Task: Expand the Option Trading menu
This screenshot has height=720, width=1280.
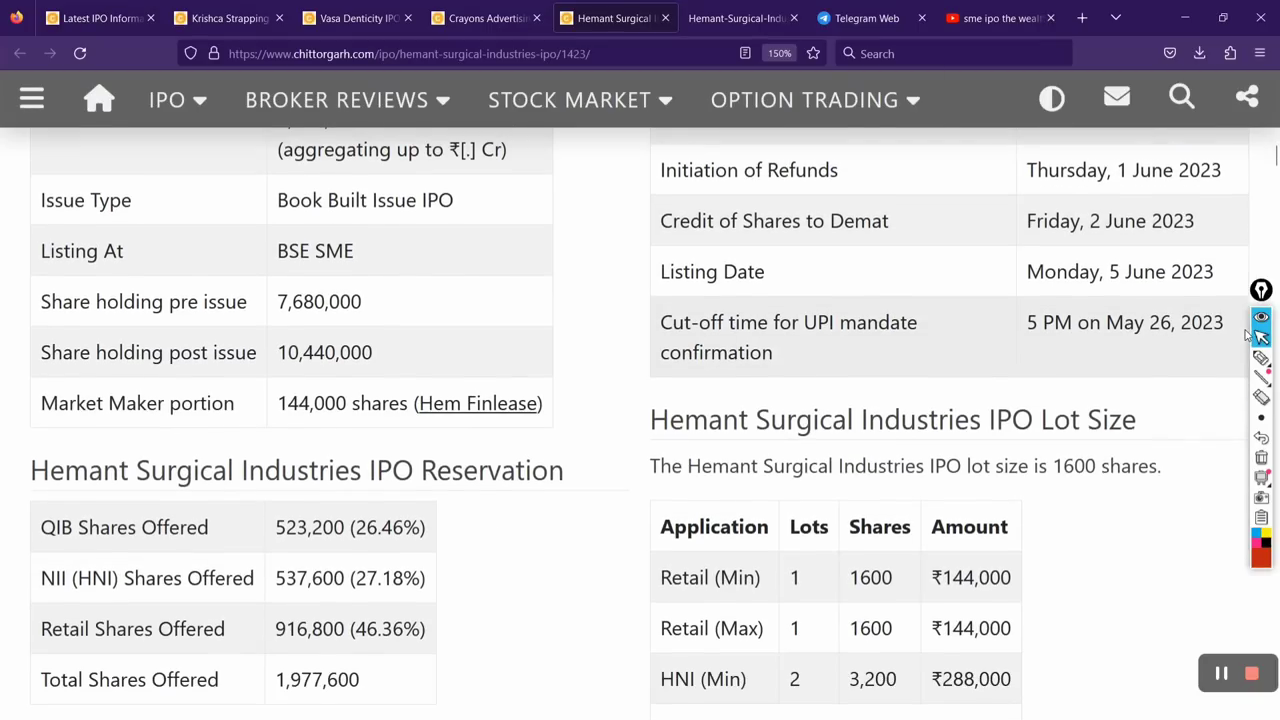Action: tap(815, 100)
